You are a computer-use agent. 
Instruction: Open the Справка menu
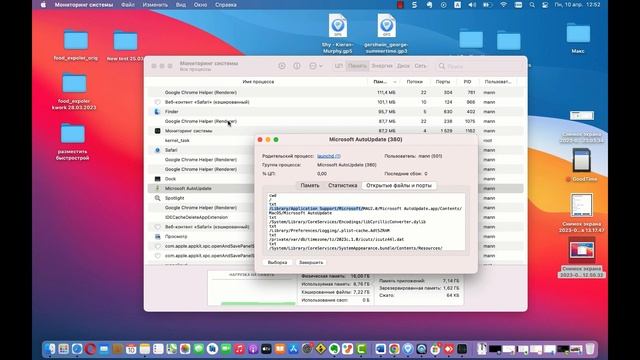point(226,5)
